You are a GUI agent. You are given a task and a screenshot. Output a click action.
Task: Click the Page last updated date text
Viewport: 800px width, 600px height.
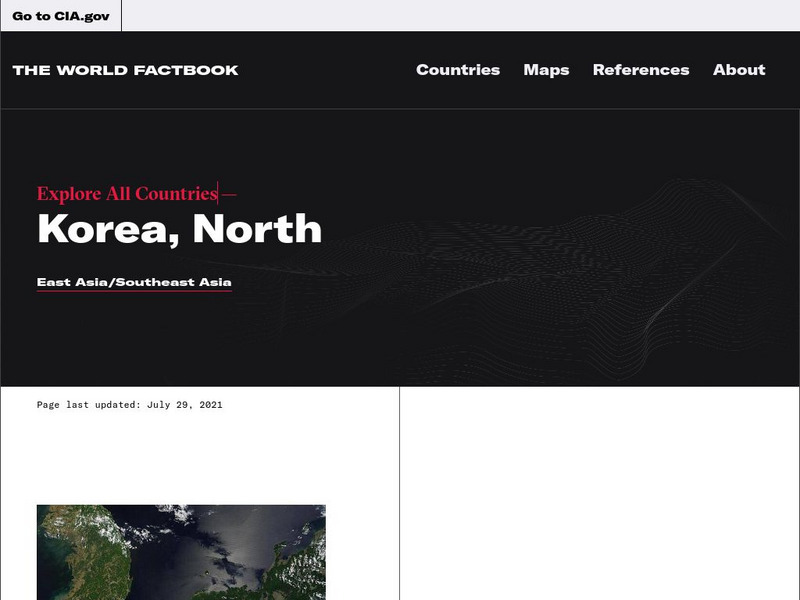130,404
